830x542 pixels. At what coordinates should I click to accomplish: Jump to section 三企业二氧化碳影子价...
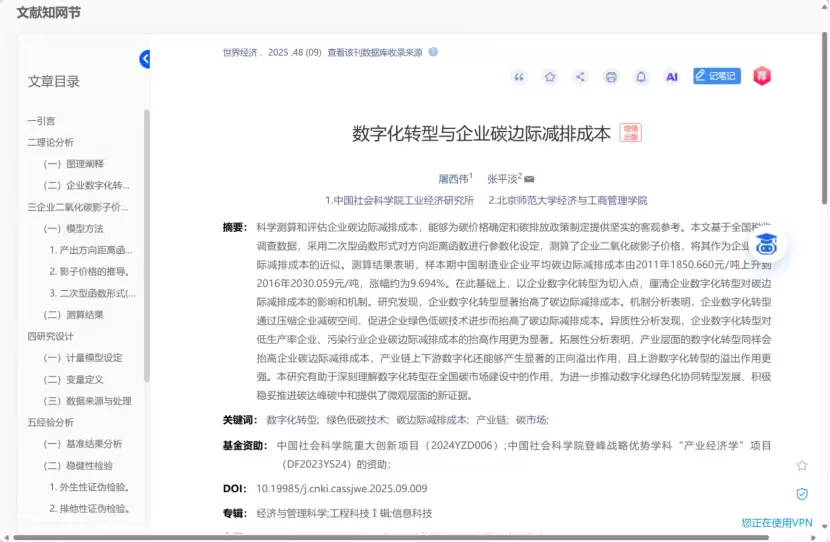click(78, 207)
